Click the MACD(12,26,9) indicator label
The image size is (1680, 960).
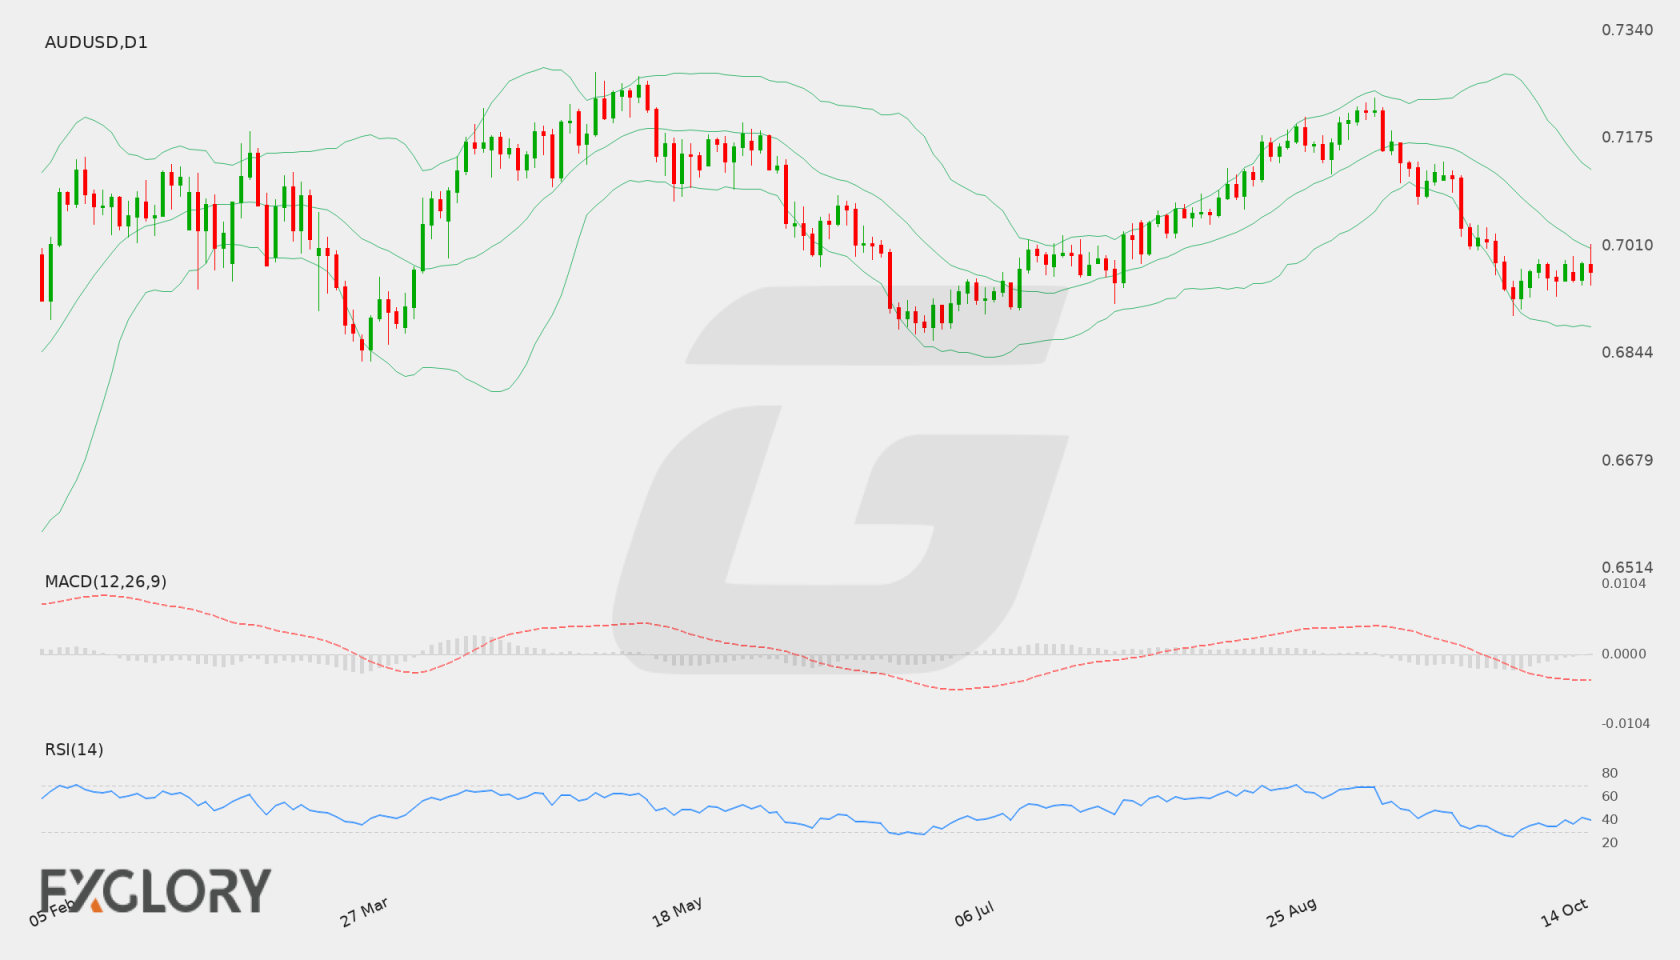105,581
